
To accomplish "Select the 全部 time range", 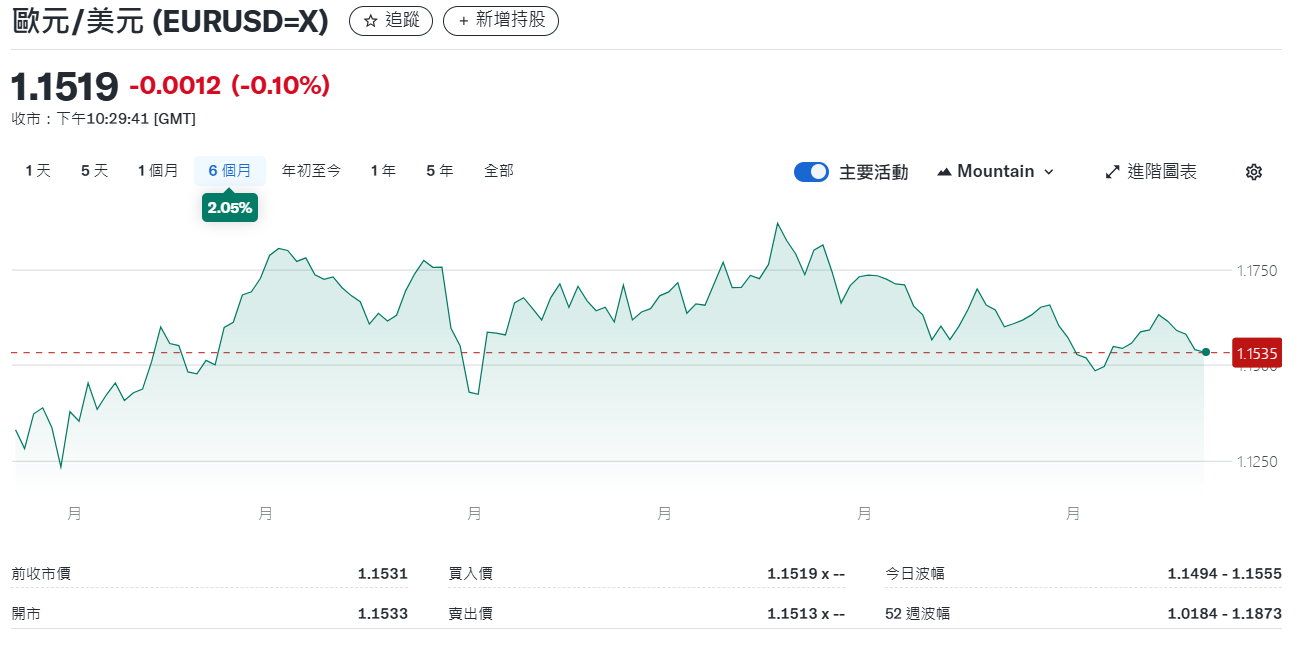I will 499,171.
